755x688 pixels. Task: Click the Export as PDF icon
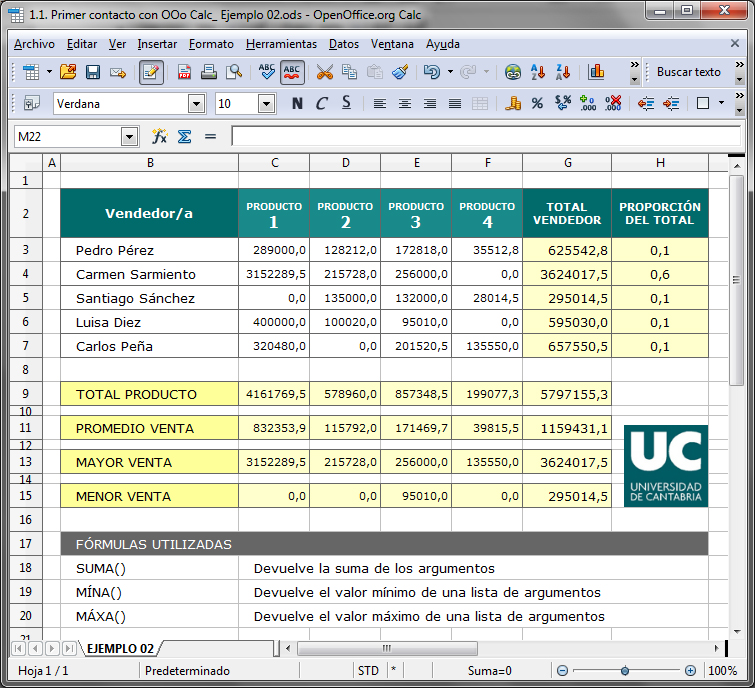185,72
